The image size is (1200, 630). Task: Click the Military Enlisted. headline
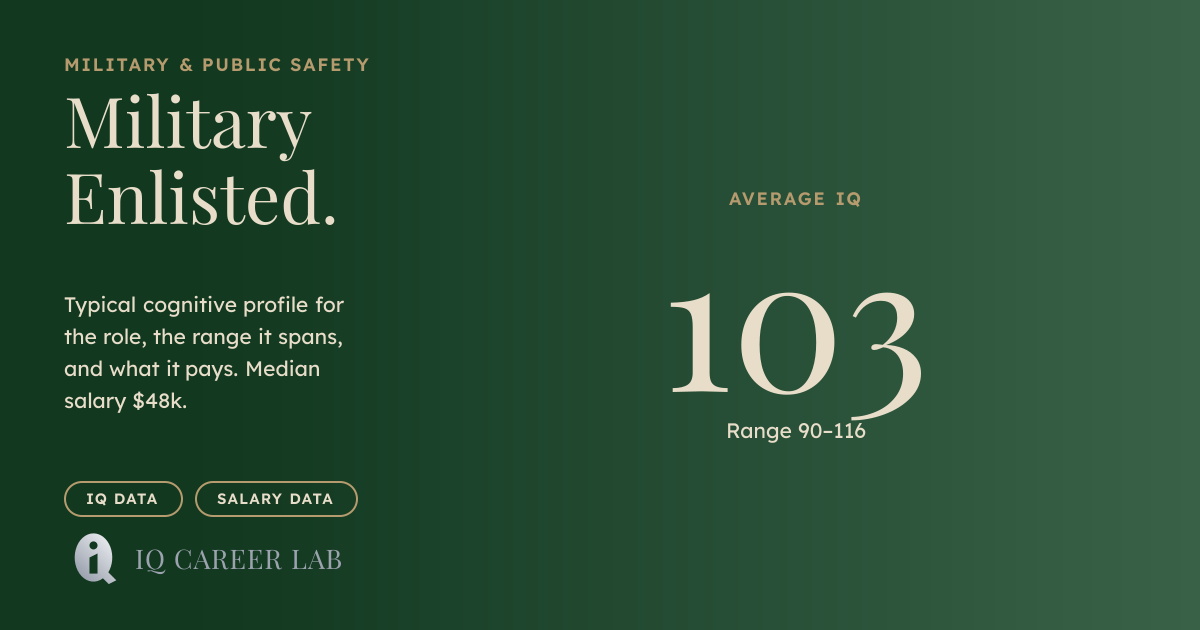[201, 160]
